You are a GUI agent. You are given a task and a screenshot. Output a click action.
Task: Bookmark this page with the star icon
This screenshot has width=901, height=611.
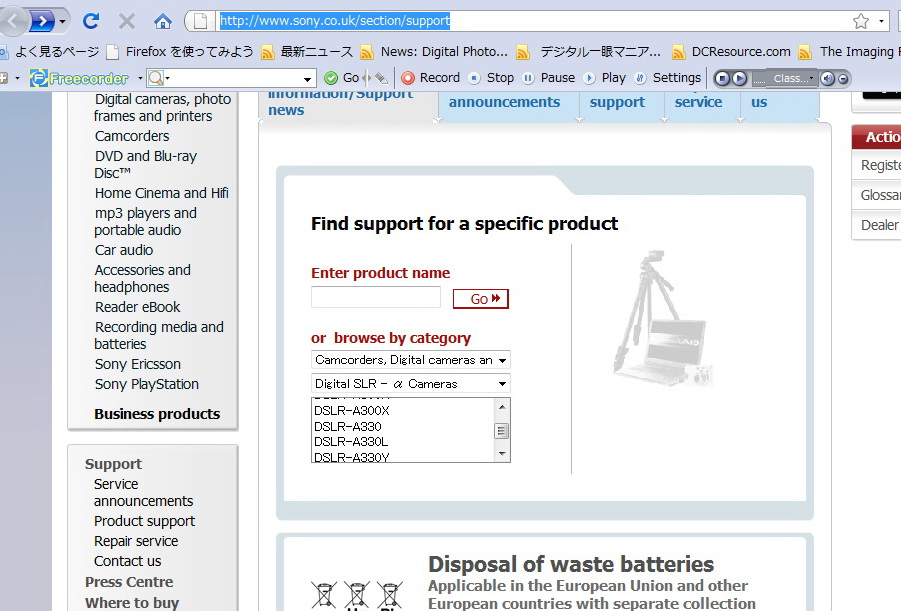click(x=860, y=21)
